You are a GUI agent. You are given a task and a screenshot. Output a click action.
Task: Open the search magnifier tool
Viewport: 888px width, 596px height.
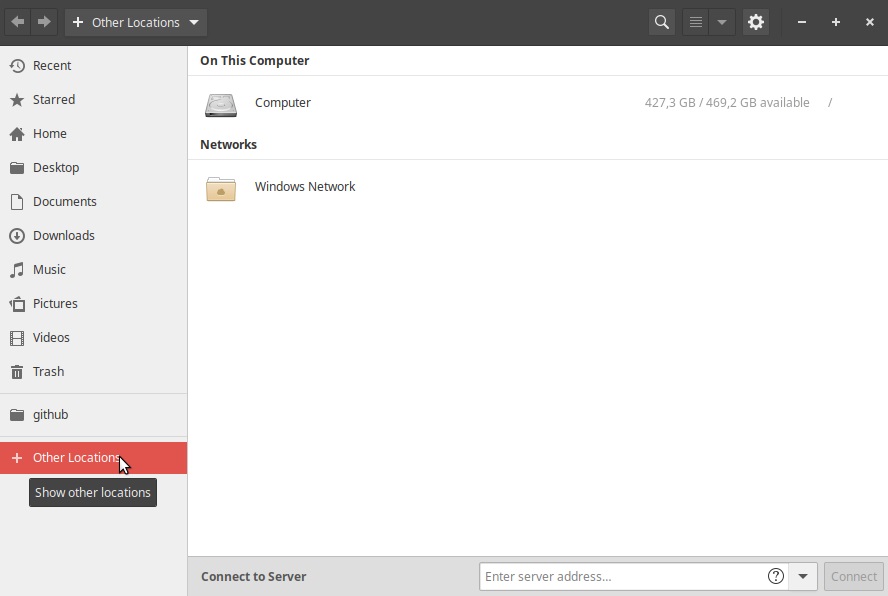(661, 22)
